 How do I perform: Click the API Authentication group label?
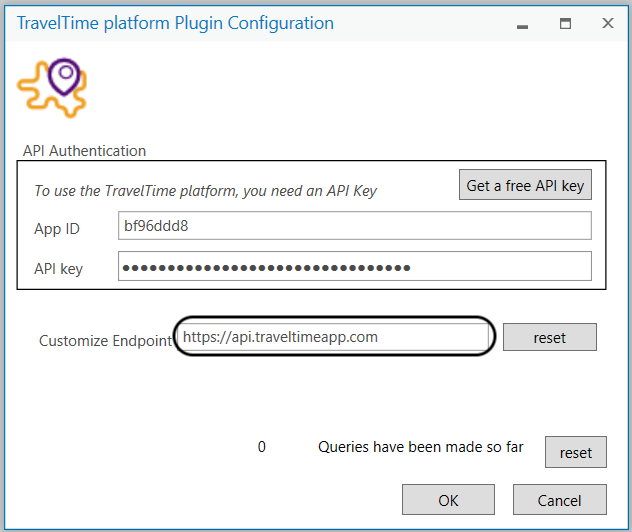click(84, 151)
